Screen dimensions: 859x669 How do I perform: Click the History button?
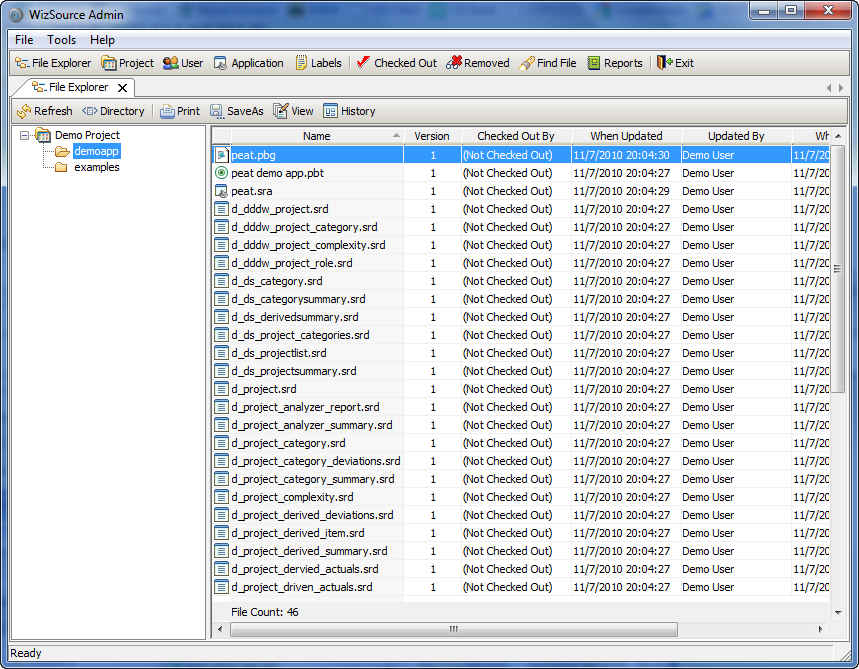point(349,111)
